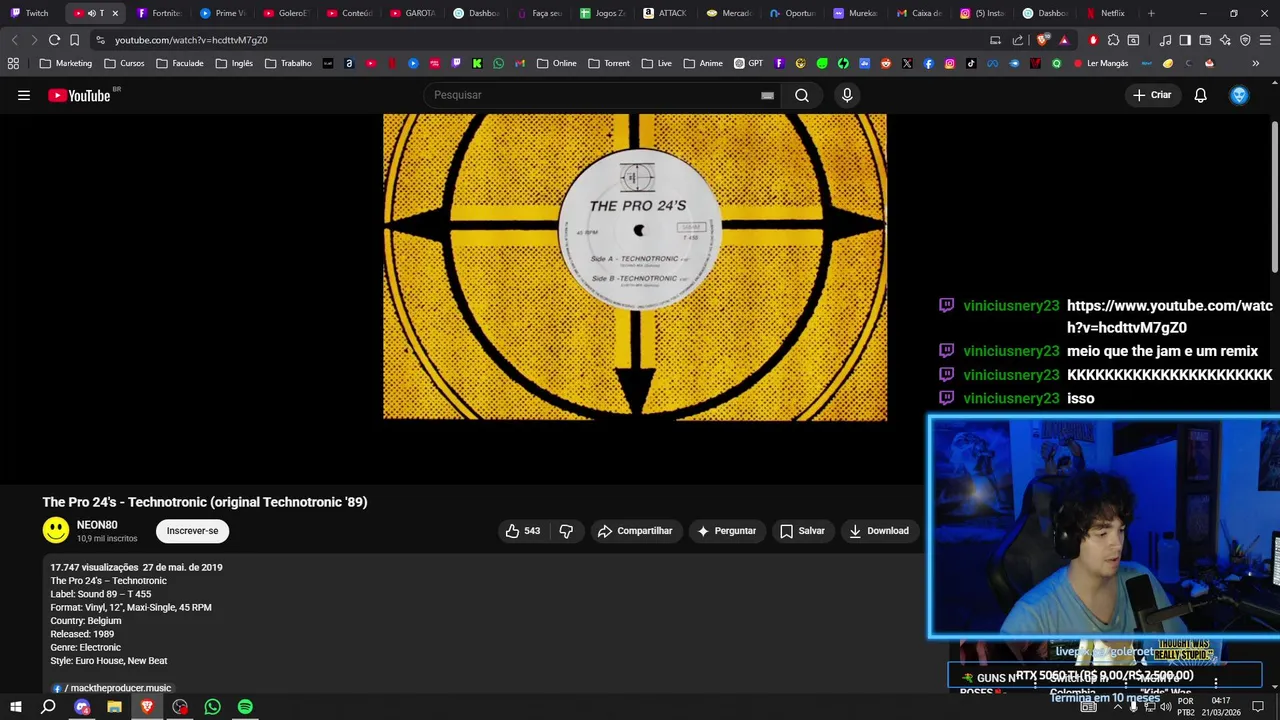This screenshot has width=1280, height=720.
Task: Open the on-screen keyboard icon in the search box
Action: tap(767, 95)
